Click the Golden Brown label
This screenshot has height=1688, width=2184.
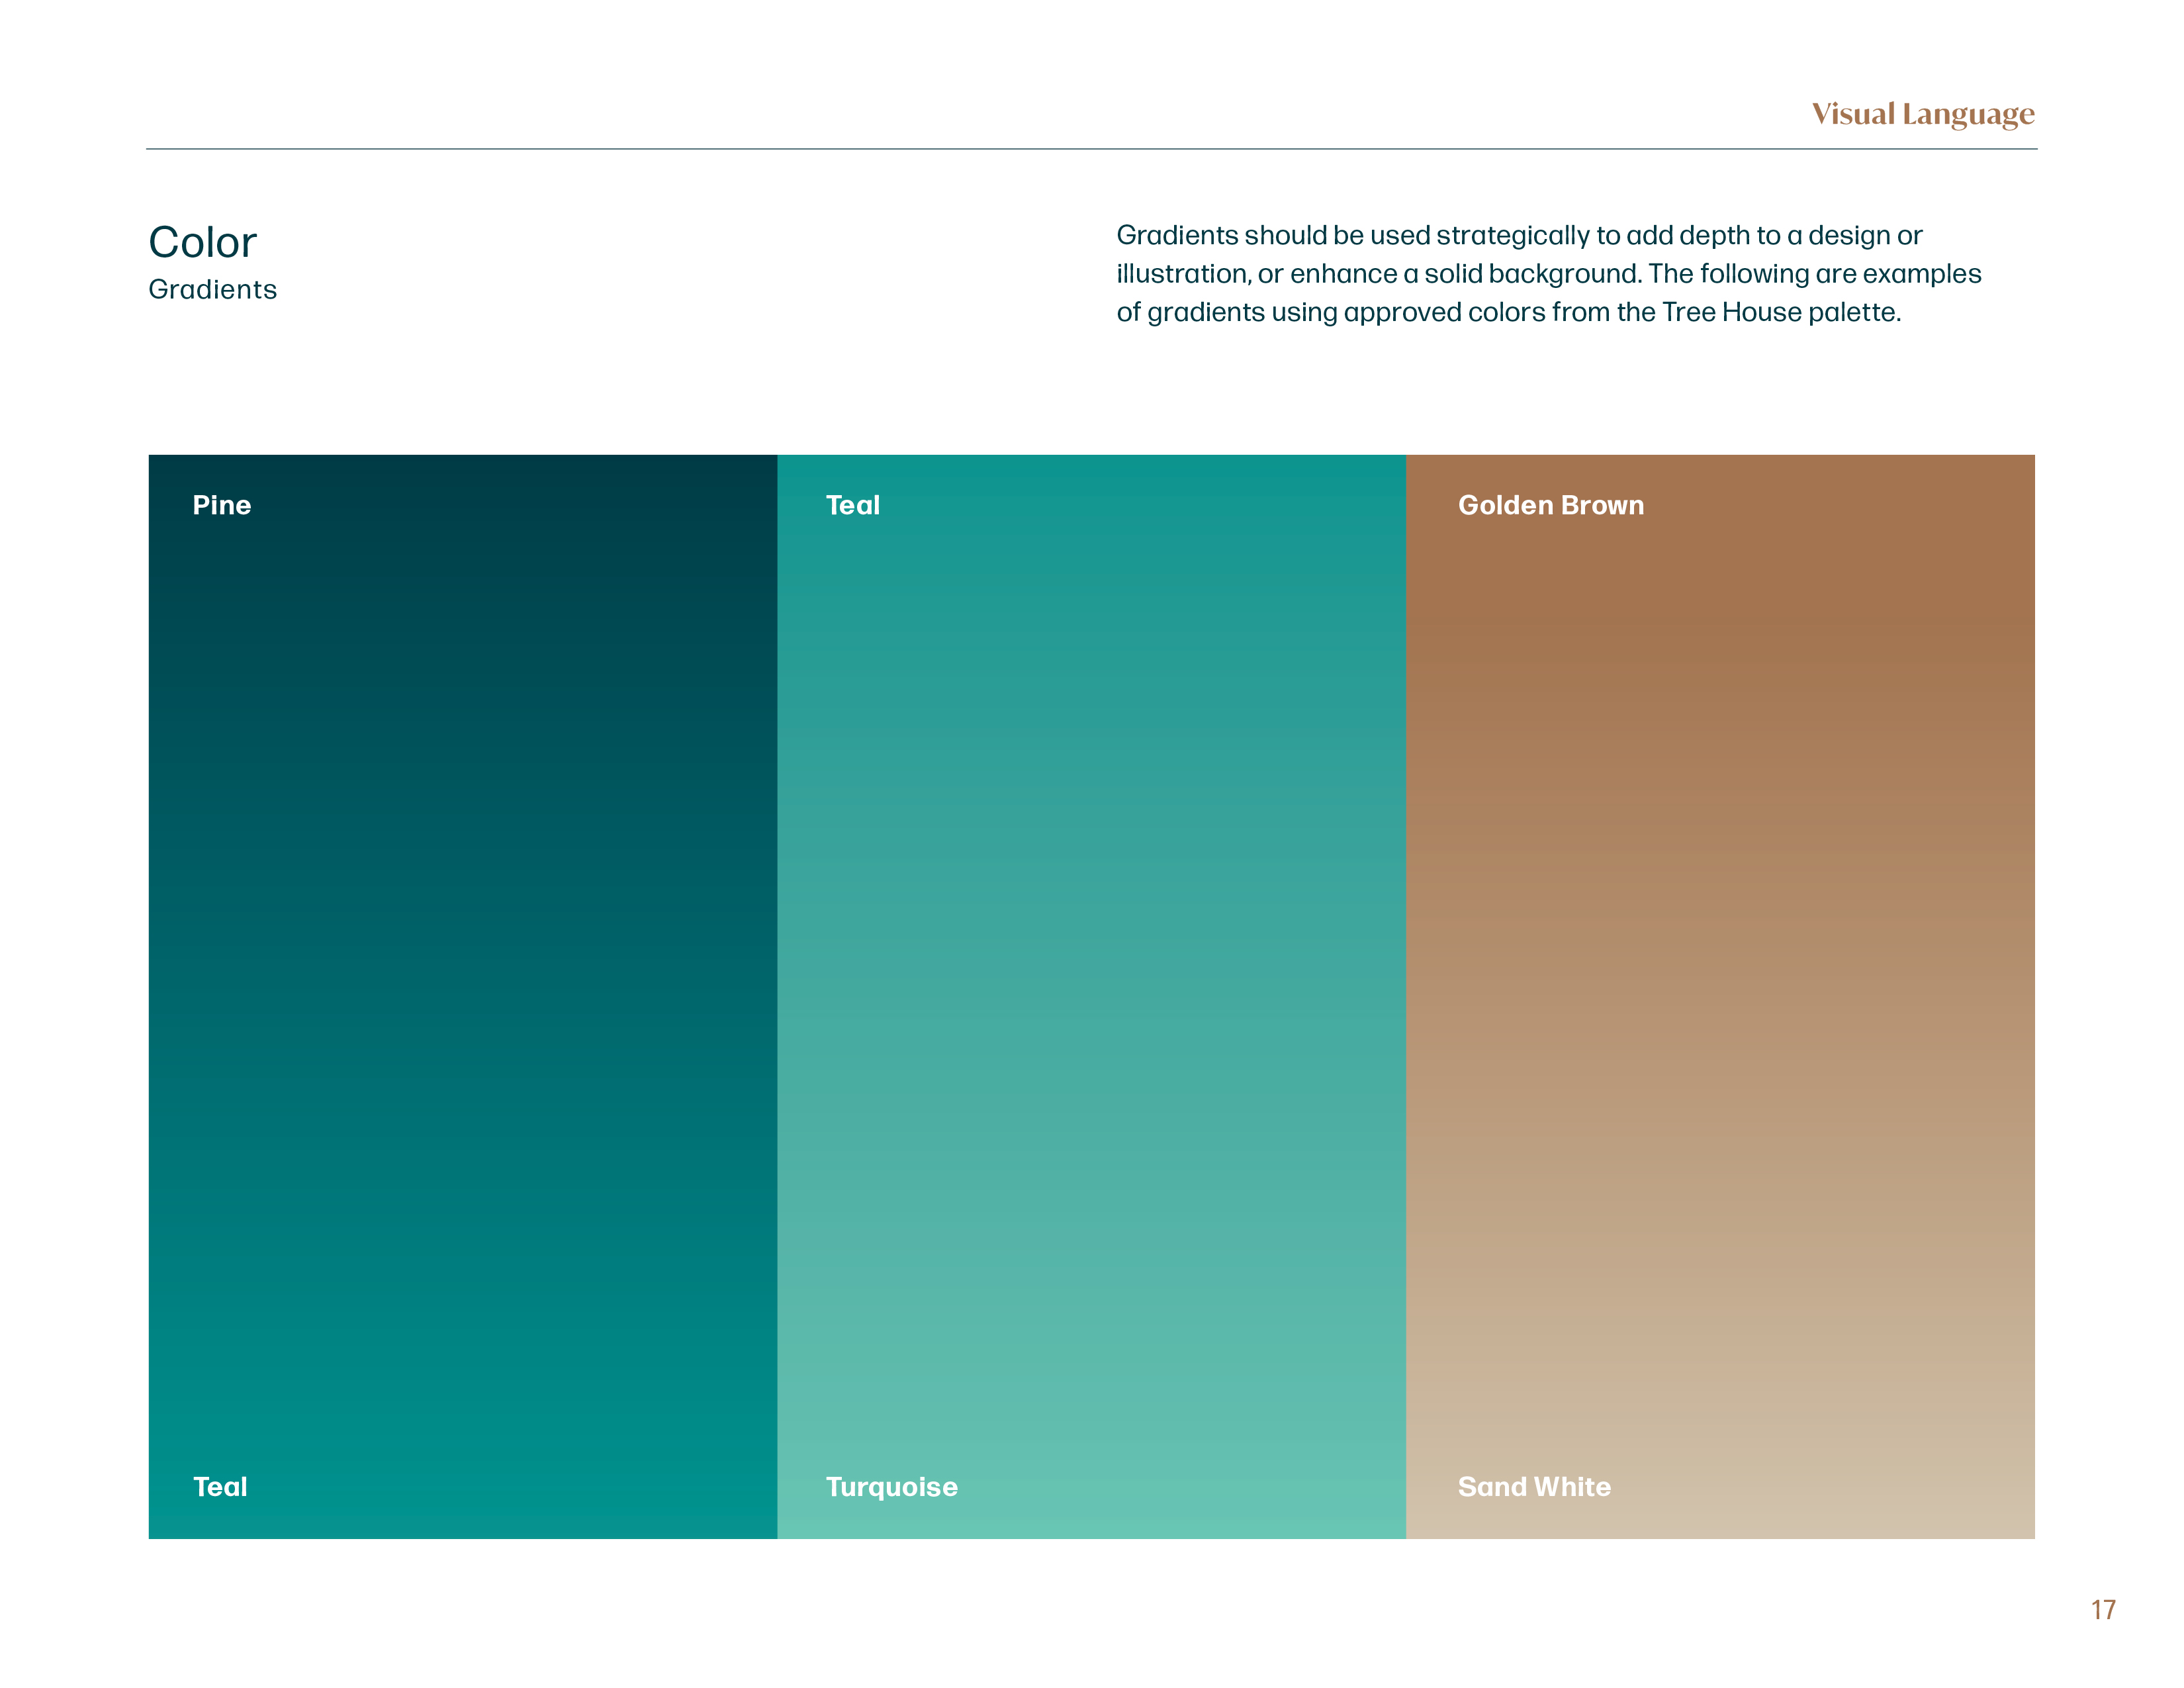[x=1550, y=505]
